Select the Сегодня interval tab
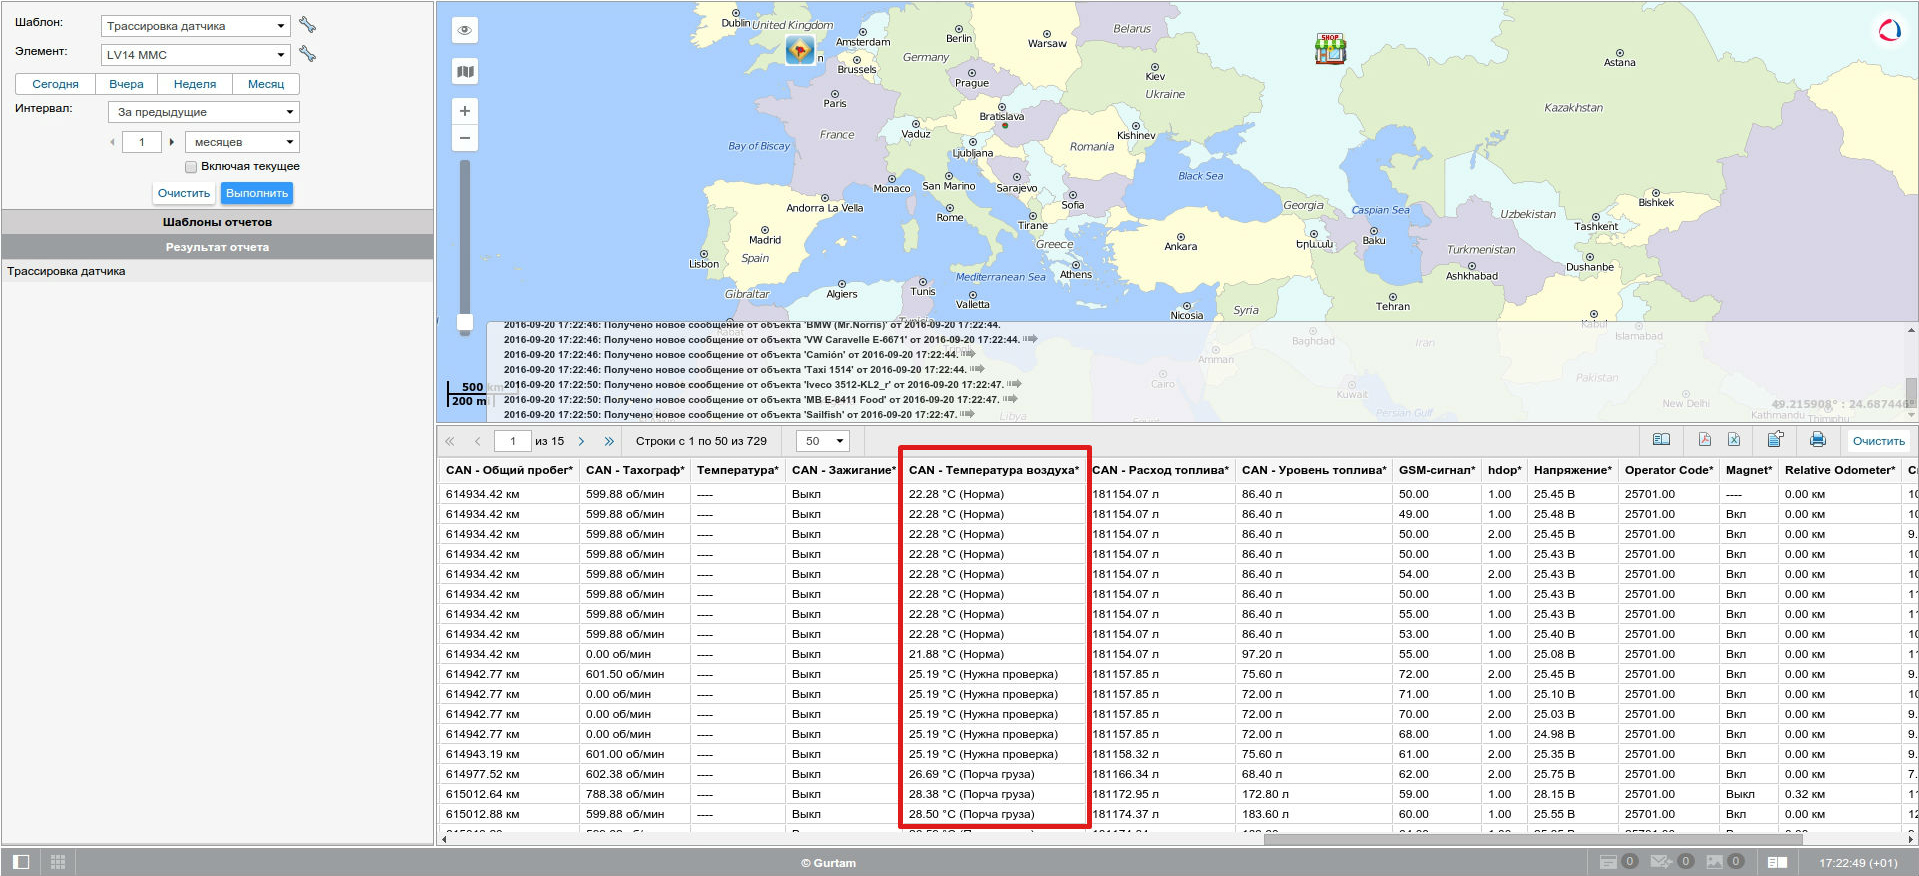The image size is (1919, 876). tap(55, 84)
